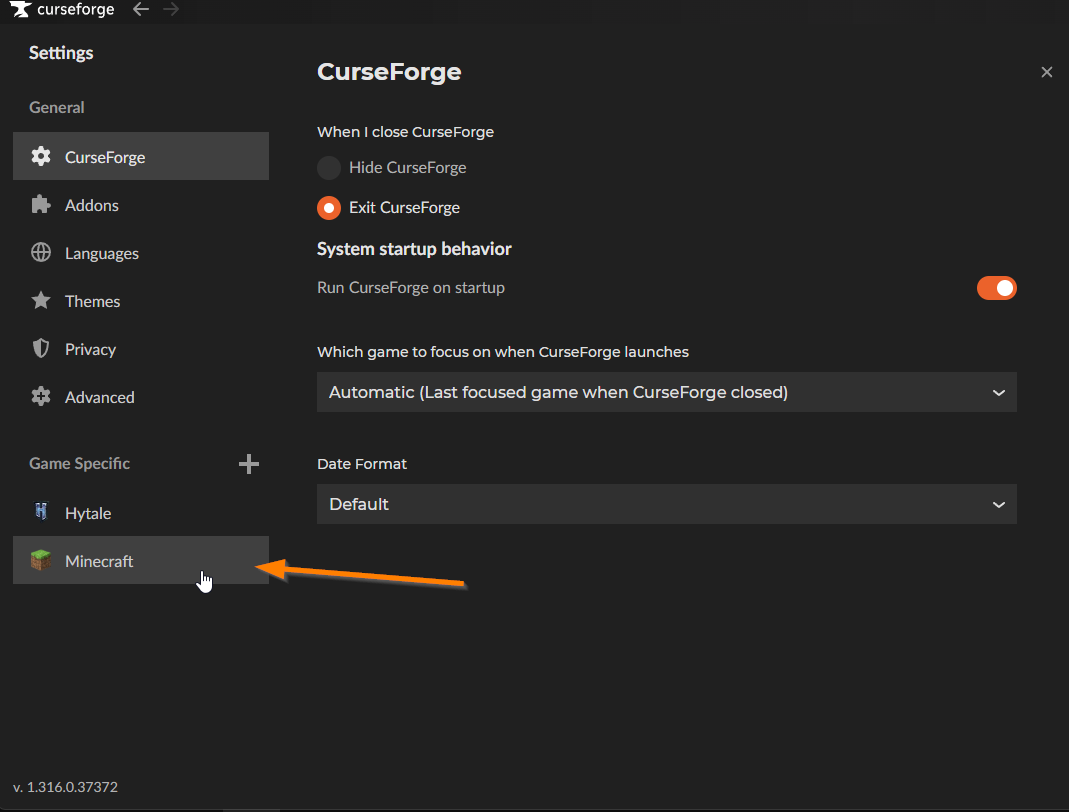
Task: Click the 'Exit CurseForge' label text
Action: coord(404,208)
